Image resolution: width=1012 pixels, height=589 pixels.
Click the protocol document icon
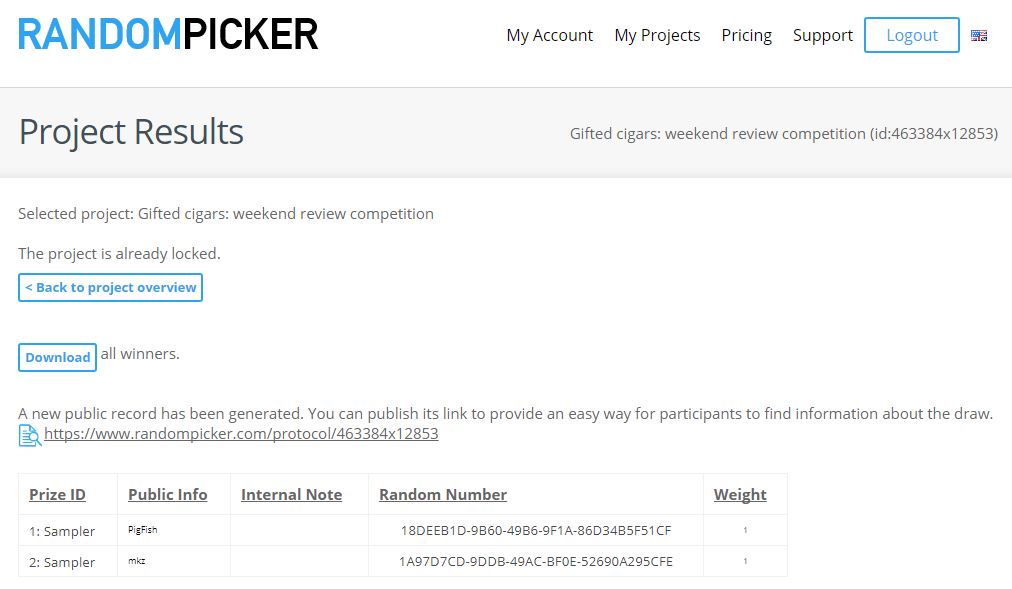click(x=30, y=435)
